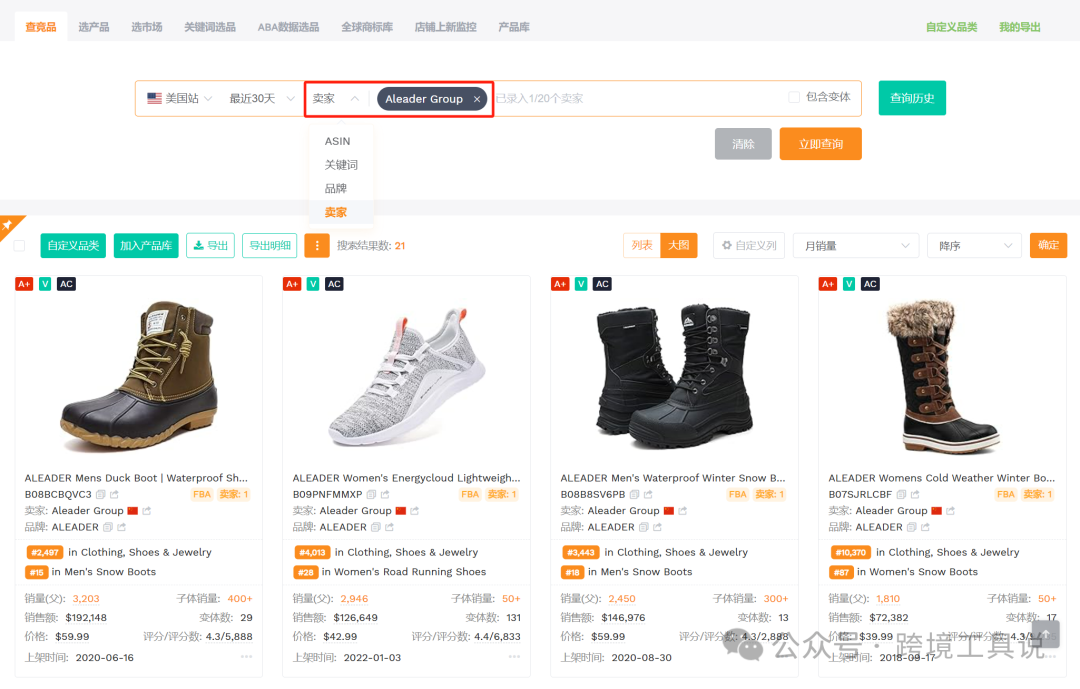Open more options dots on the Duck Boot card
Screen dimensions: 1080x689
point(246,657)
